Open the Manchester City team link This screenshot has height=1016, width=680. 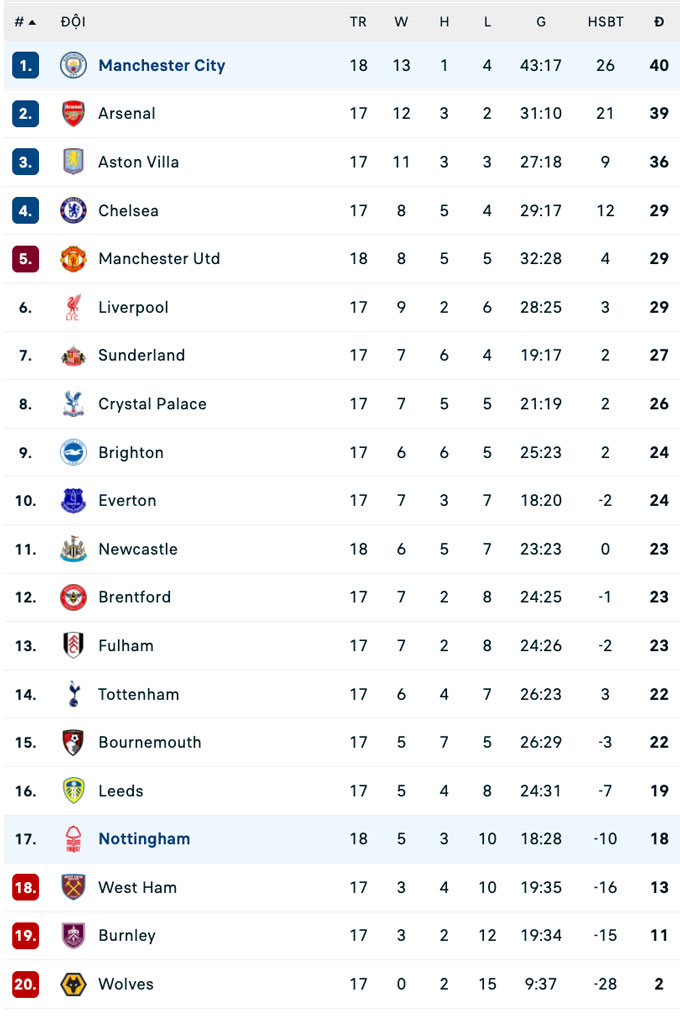click(161, 66)
